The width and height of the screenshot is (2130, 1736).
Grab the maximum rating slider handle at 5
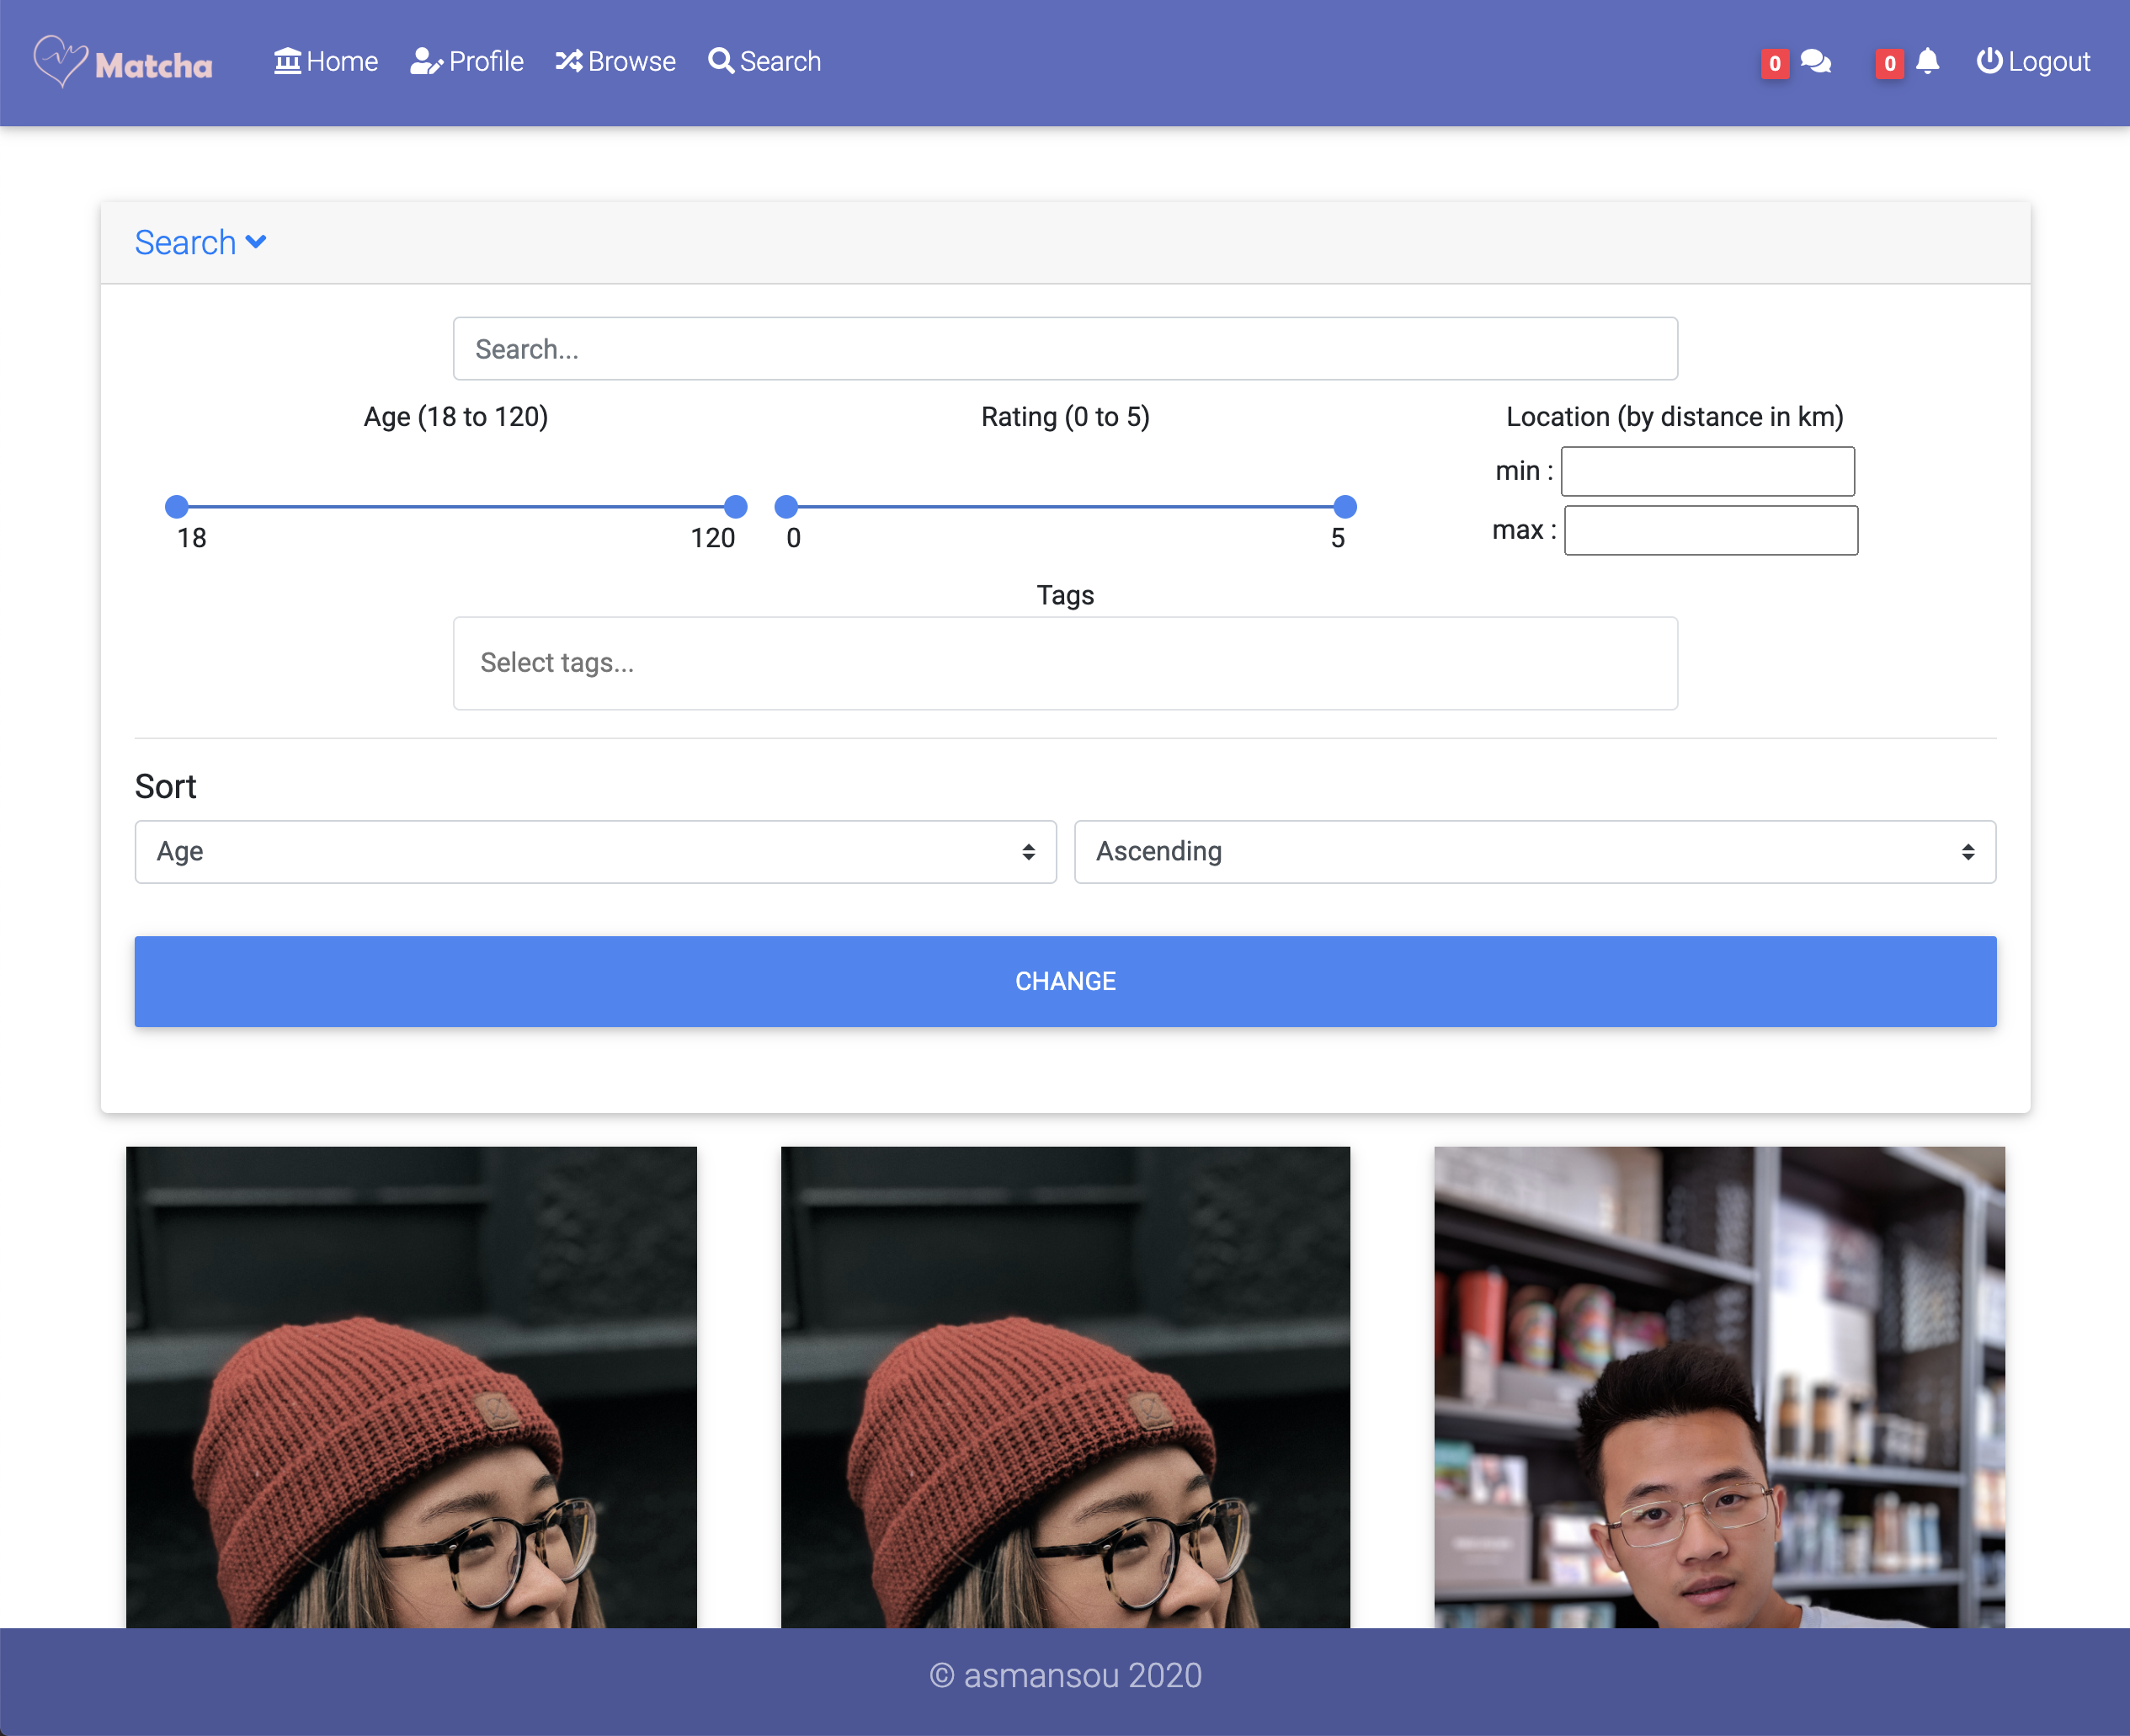(x=1345, y=507)
